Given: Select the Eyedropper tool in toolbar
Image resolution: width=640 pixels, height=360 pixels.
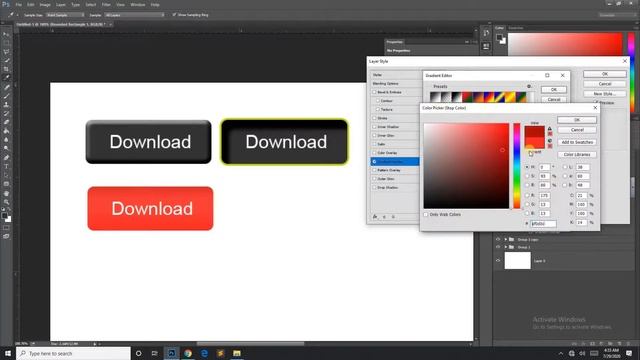Looking at the screenshot, I should (6, 78).
